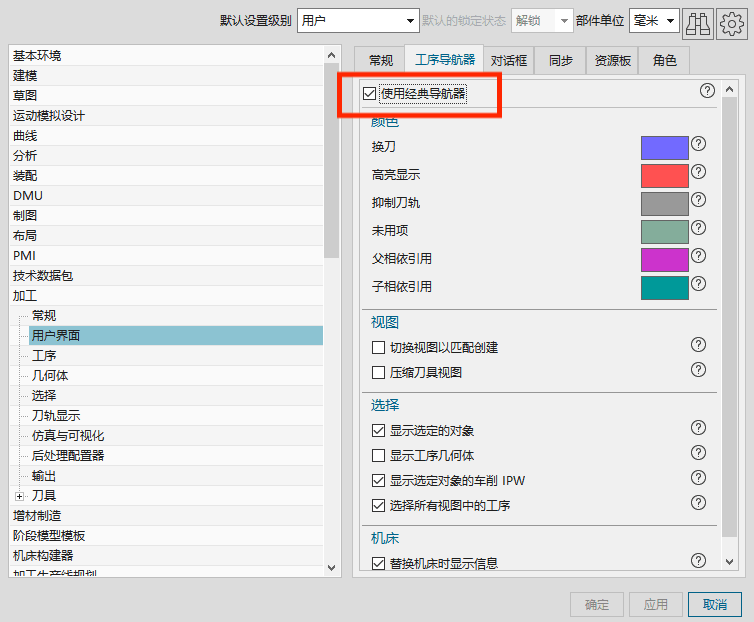Image resolution: width=754 pixels, height=622 pixels.
Task: Open 部件单位 dropdown showing 毫米
Action: tap(654, 21)
